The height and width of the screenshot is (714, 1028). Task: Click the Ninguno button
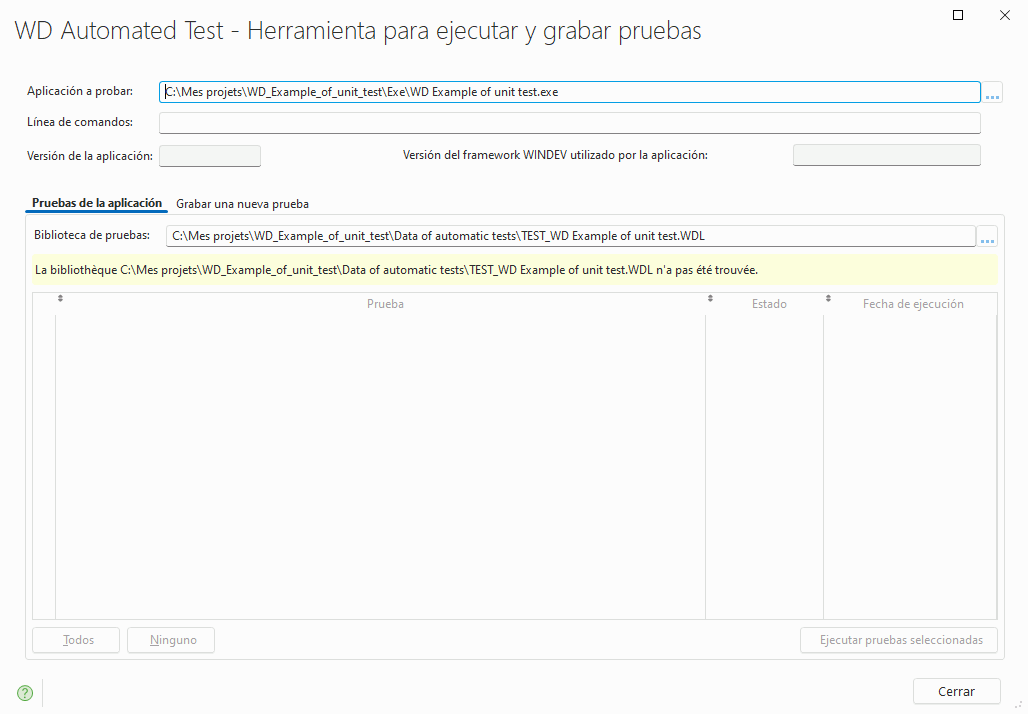(171, 640)
